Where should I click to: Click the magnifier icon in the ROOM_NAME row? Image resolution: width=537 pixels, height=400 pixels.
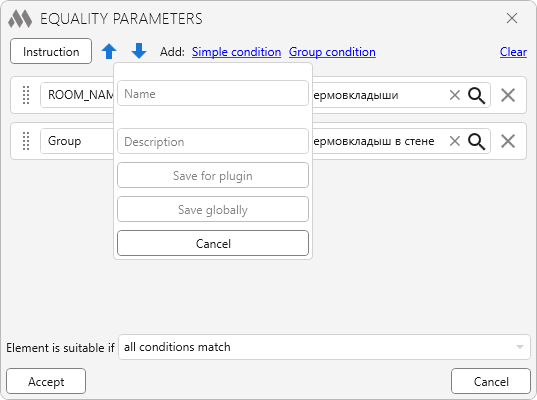tap(476, 95)
